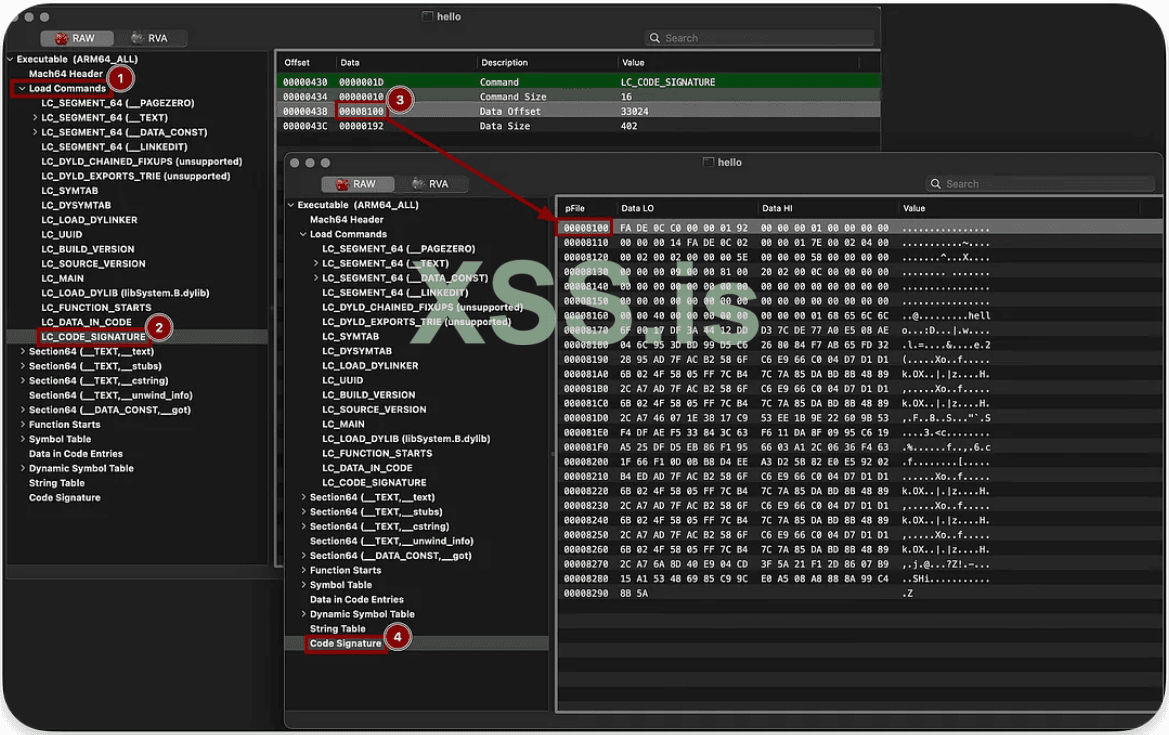Screen dimensions: 1169x735
Task: Click magnifier icon in front window search
Action: (936, 184)
